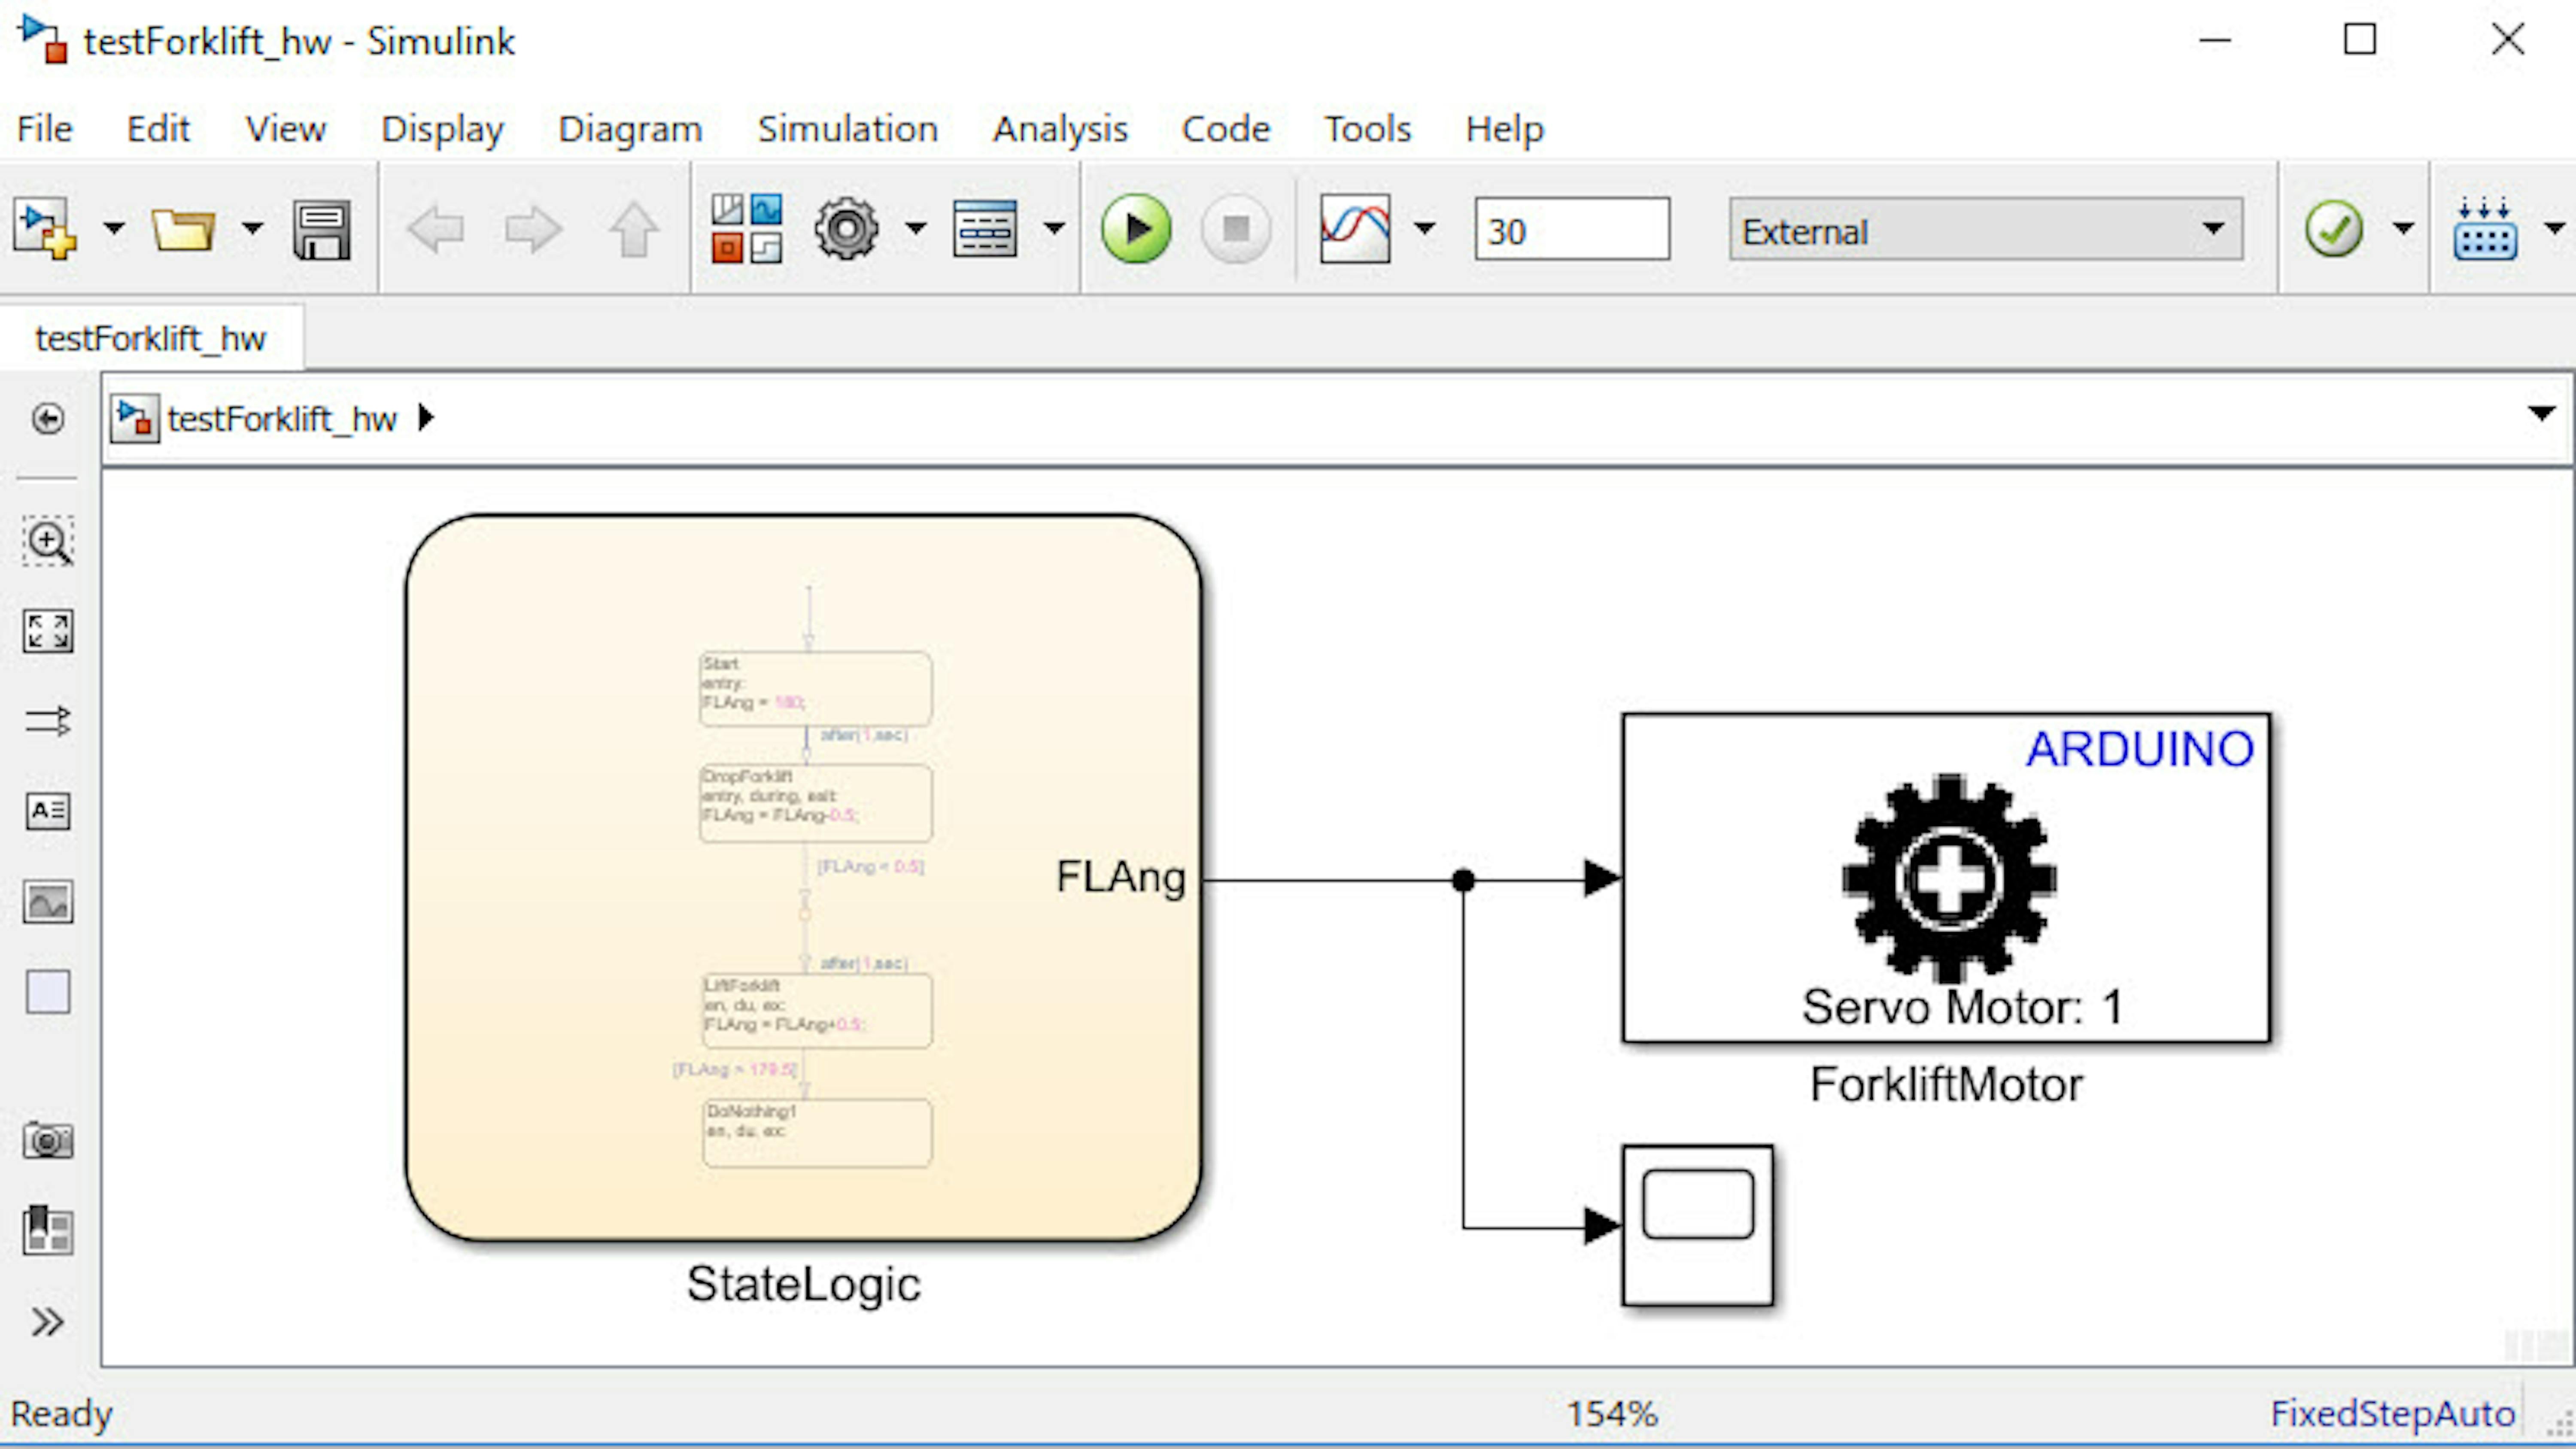Expand the Model Explorer dropdown arrow
Viewport: 2576px width, 1449px height.
[x=1054, y=229]
